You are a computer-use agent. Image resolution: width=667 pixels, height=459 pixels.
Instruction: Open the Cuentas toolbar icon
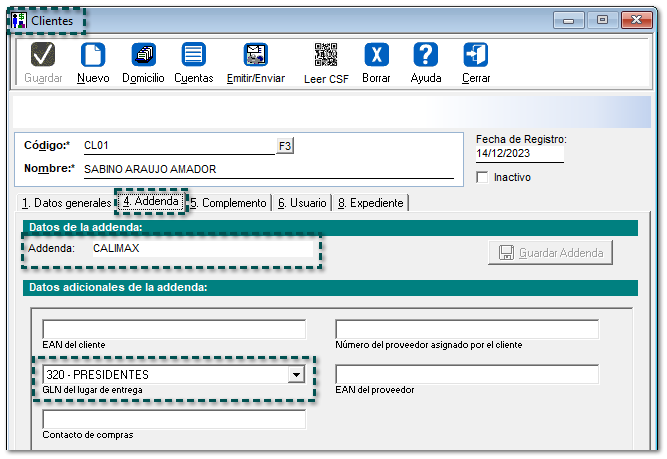(193, 56)
